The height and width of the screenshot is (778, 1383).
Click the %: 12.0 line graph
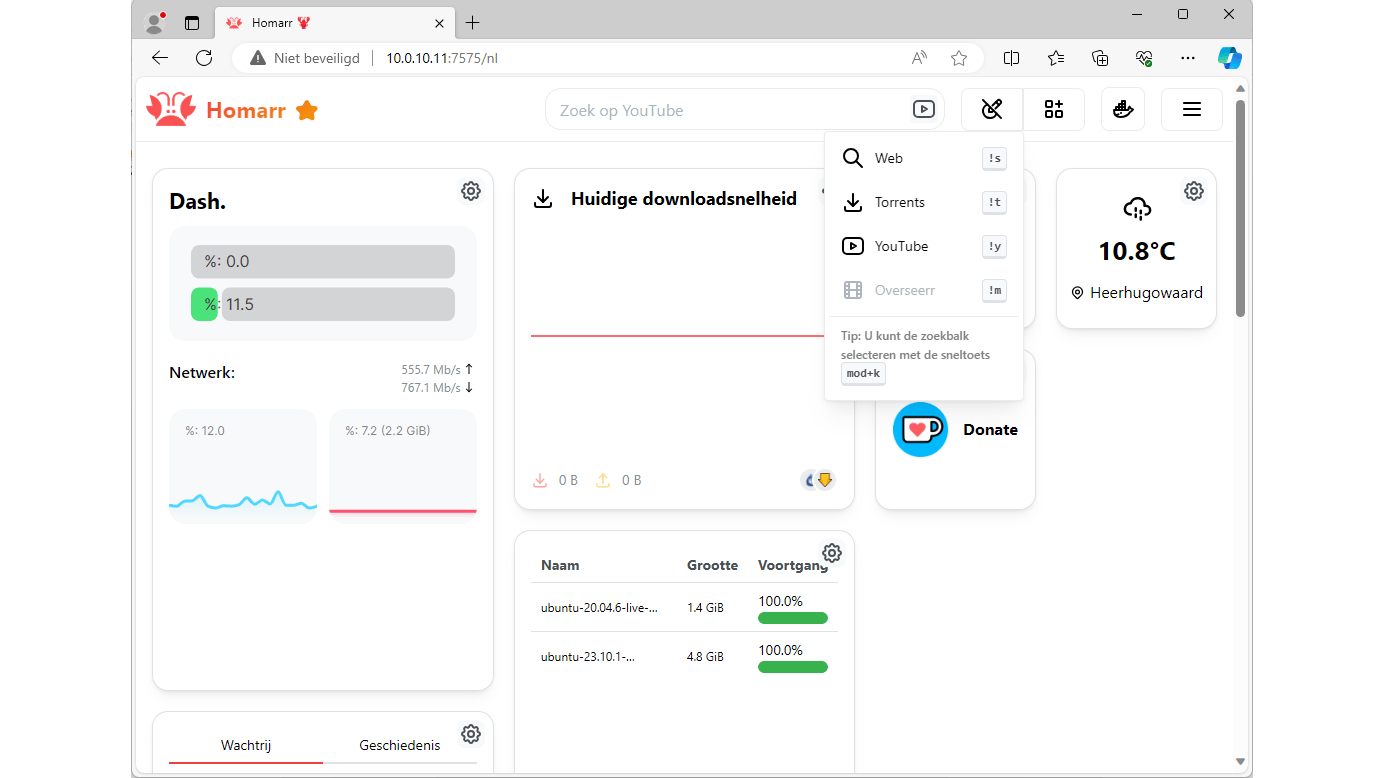pyautogui.click(x=243, y=466)
